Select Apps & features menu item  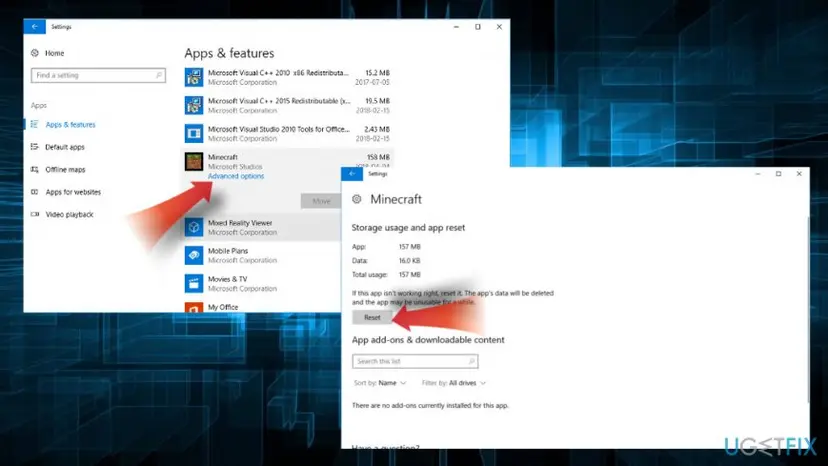[x=70, y=125]
